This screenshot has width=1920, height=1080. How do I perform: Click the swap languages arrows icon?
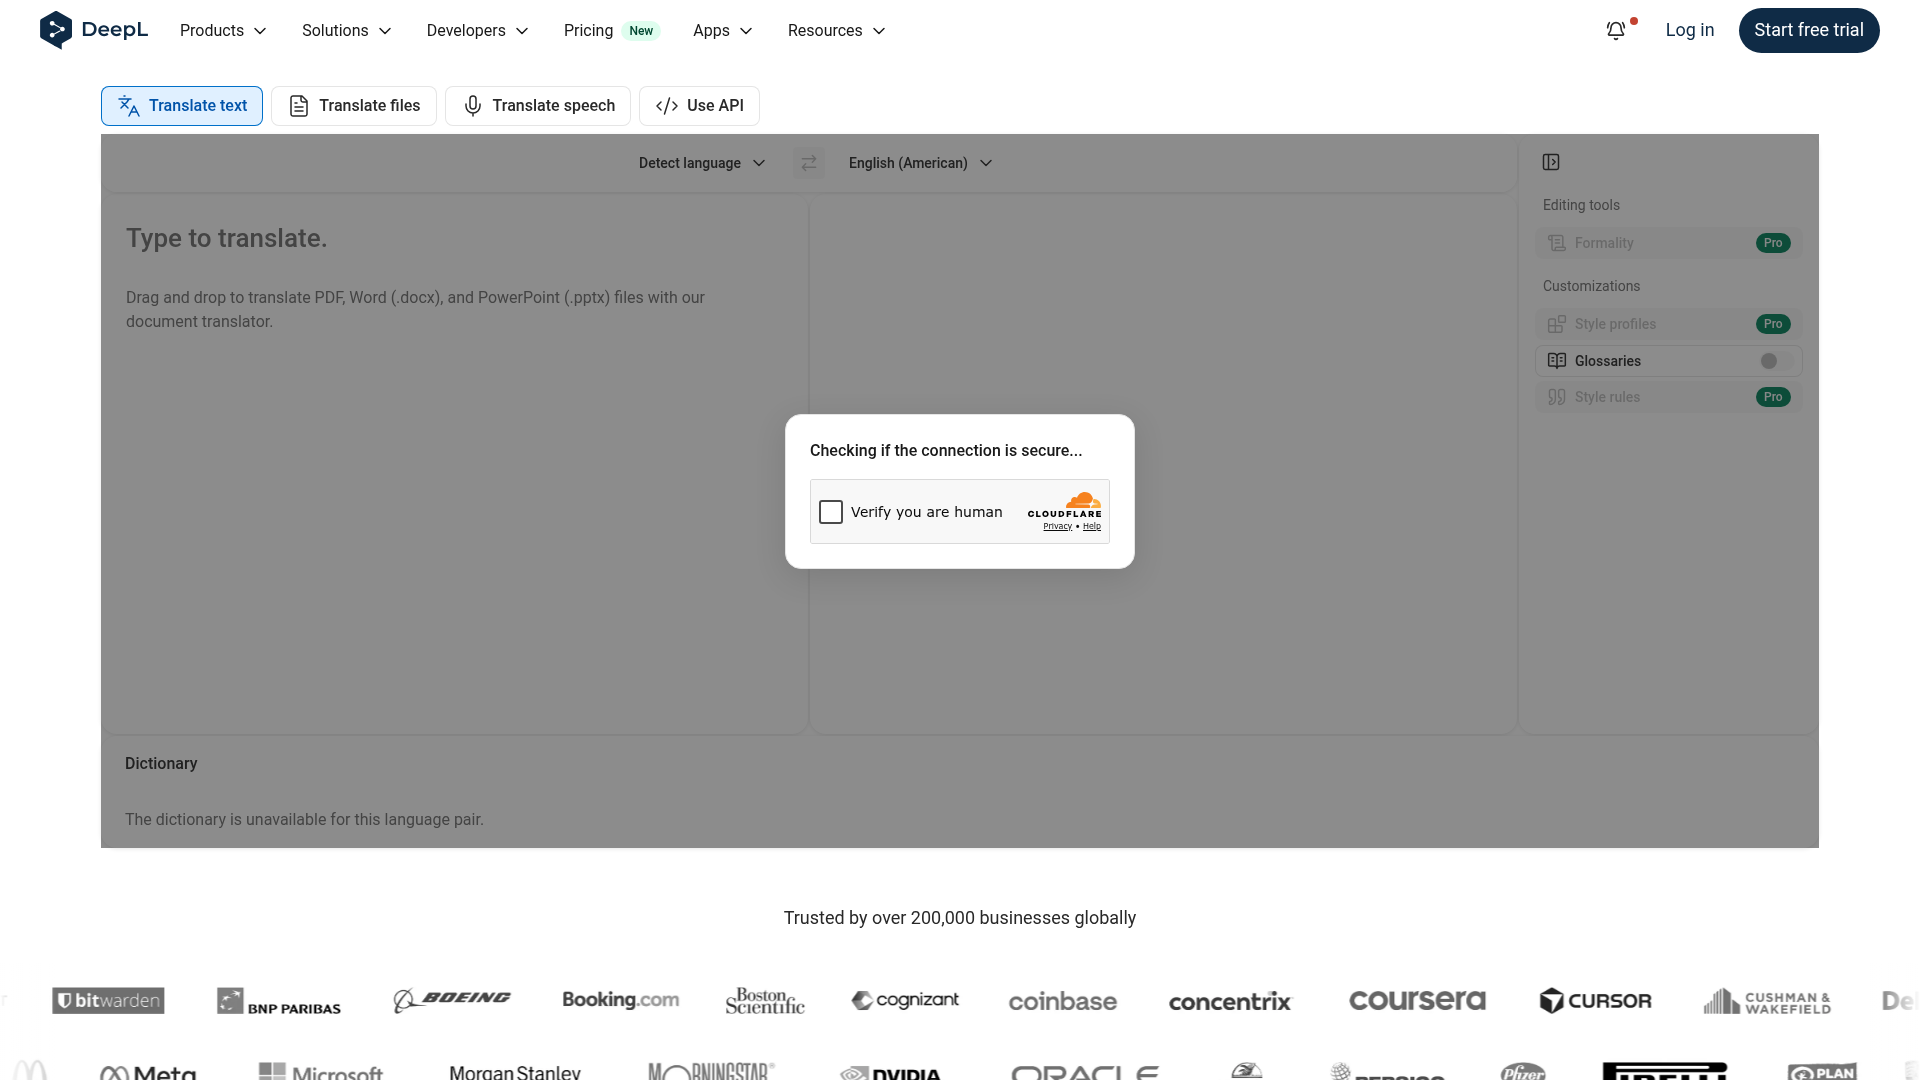click(809, 163)
